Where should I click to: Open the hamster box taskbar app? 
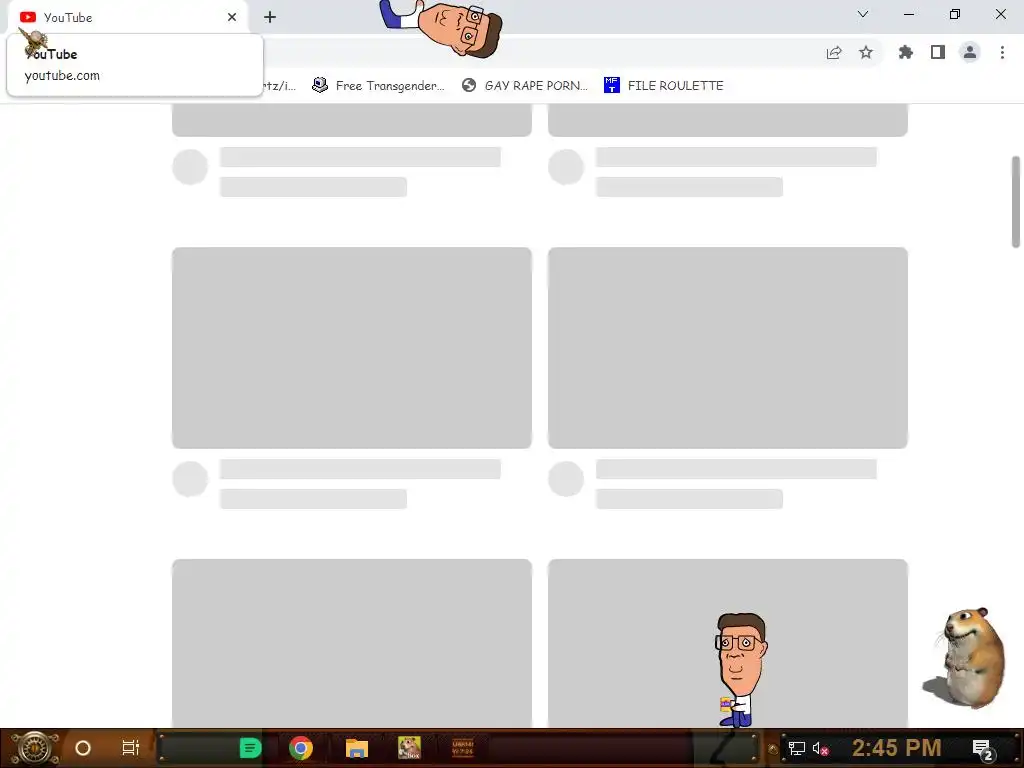click(409, 748)
